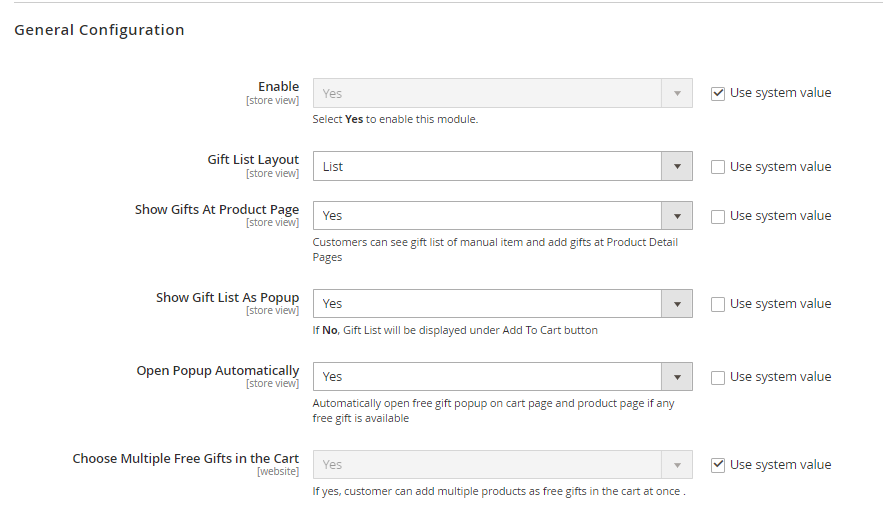Toggle system value checkbox for Open Popup Automatically

coord(718,377)
